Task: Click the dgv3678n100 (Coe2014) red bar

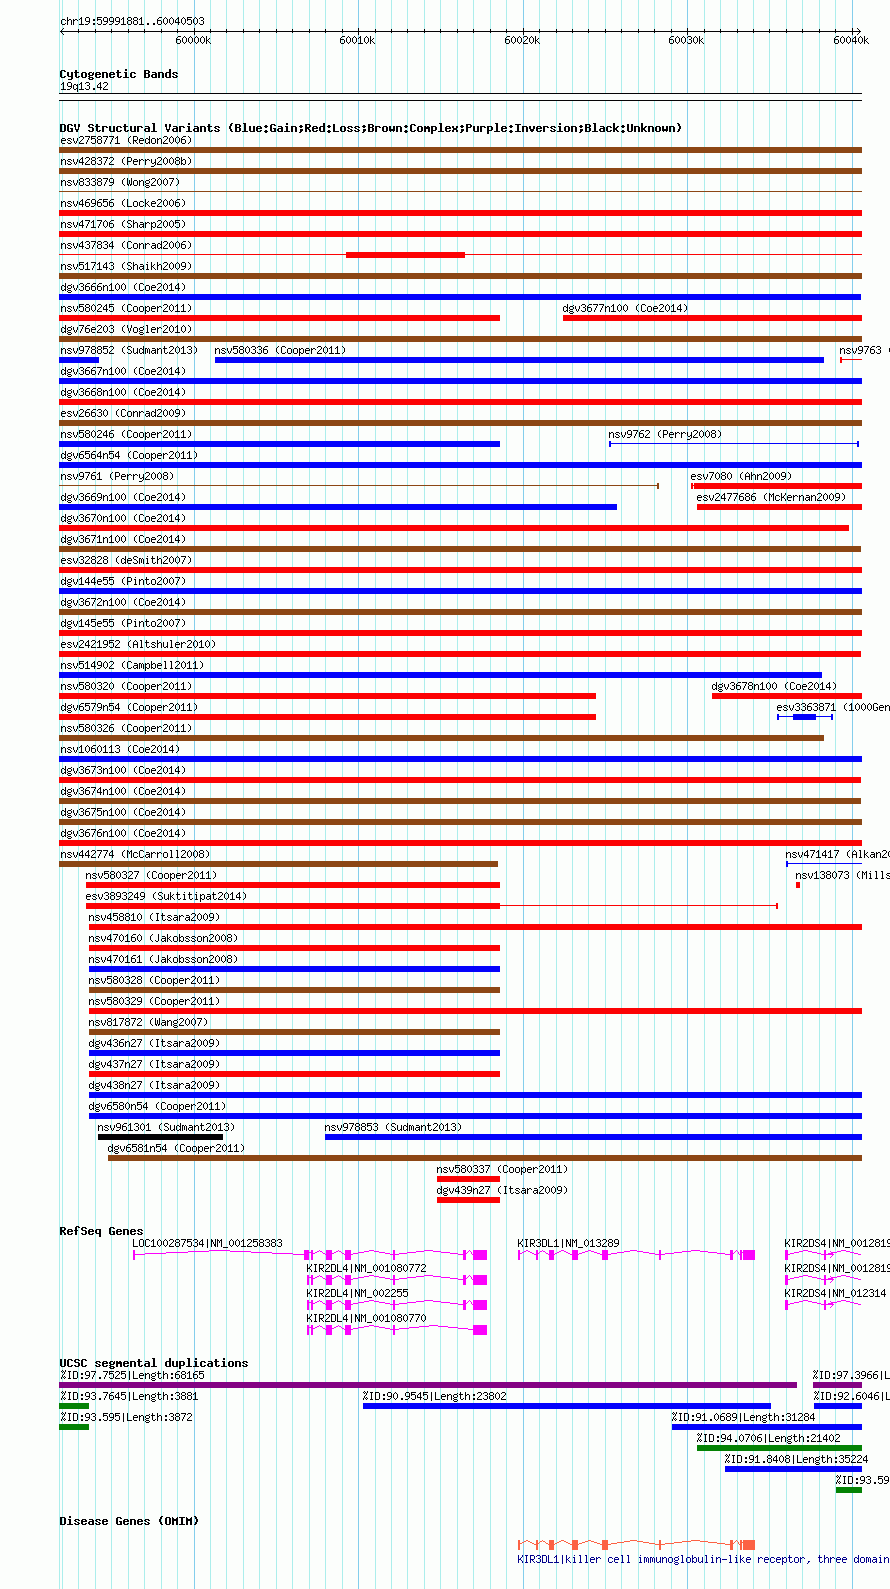Action: click(x=787, y=696)
